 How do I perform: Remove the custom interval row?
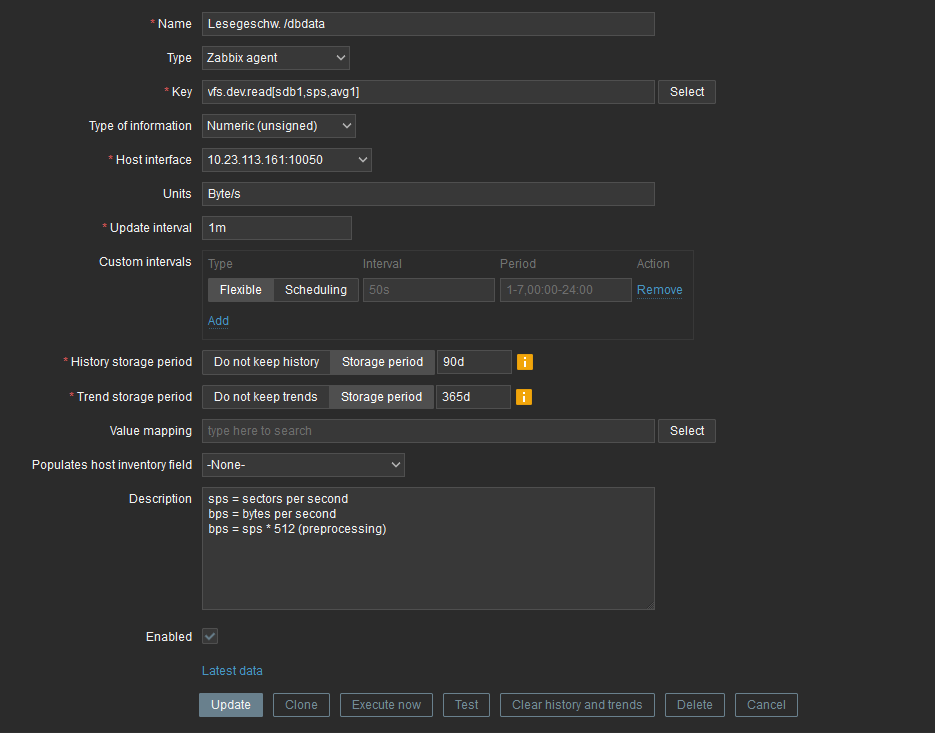pos(659,290)
